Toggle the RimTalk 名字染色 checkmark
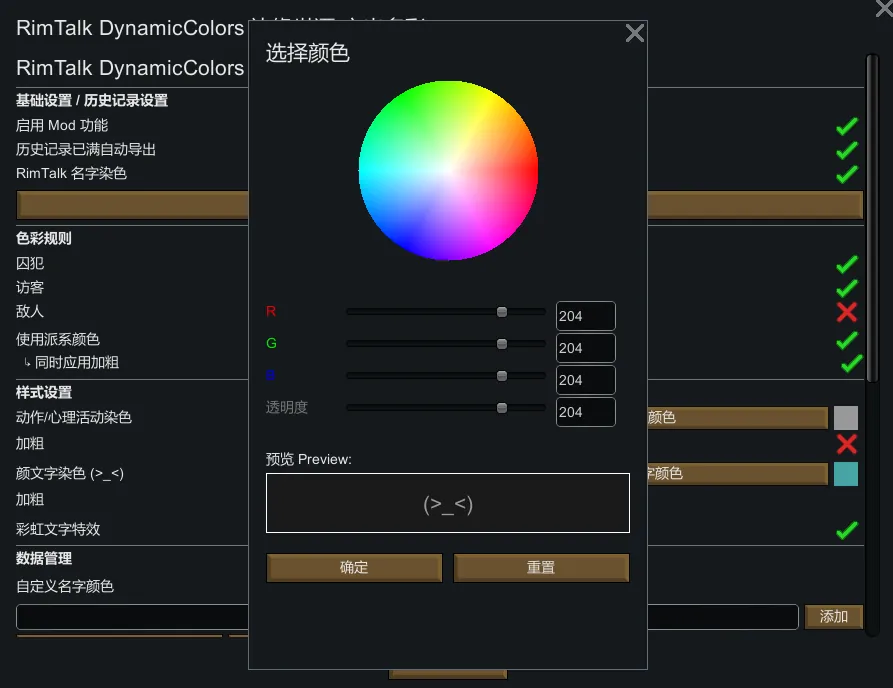Viewport: 893px width, 688px height. (846, 174)
